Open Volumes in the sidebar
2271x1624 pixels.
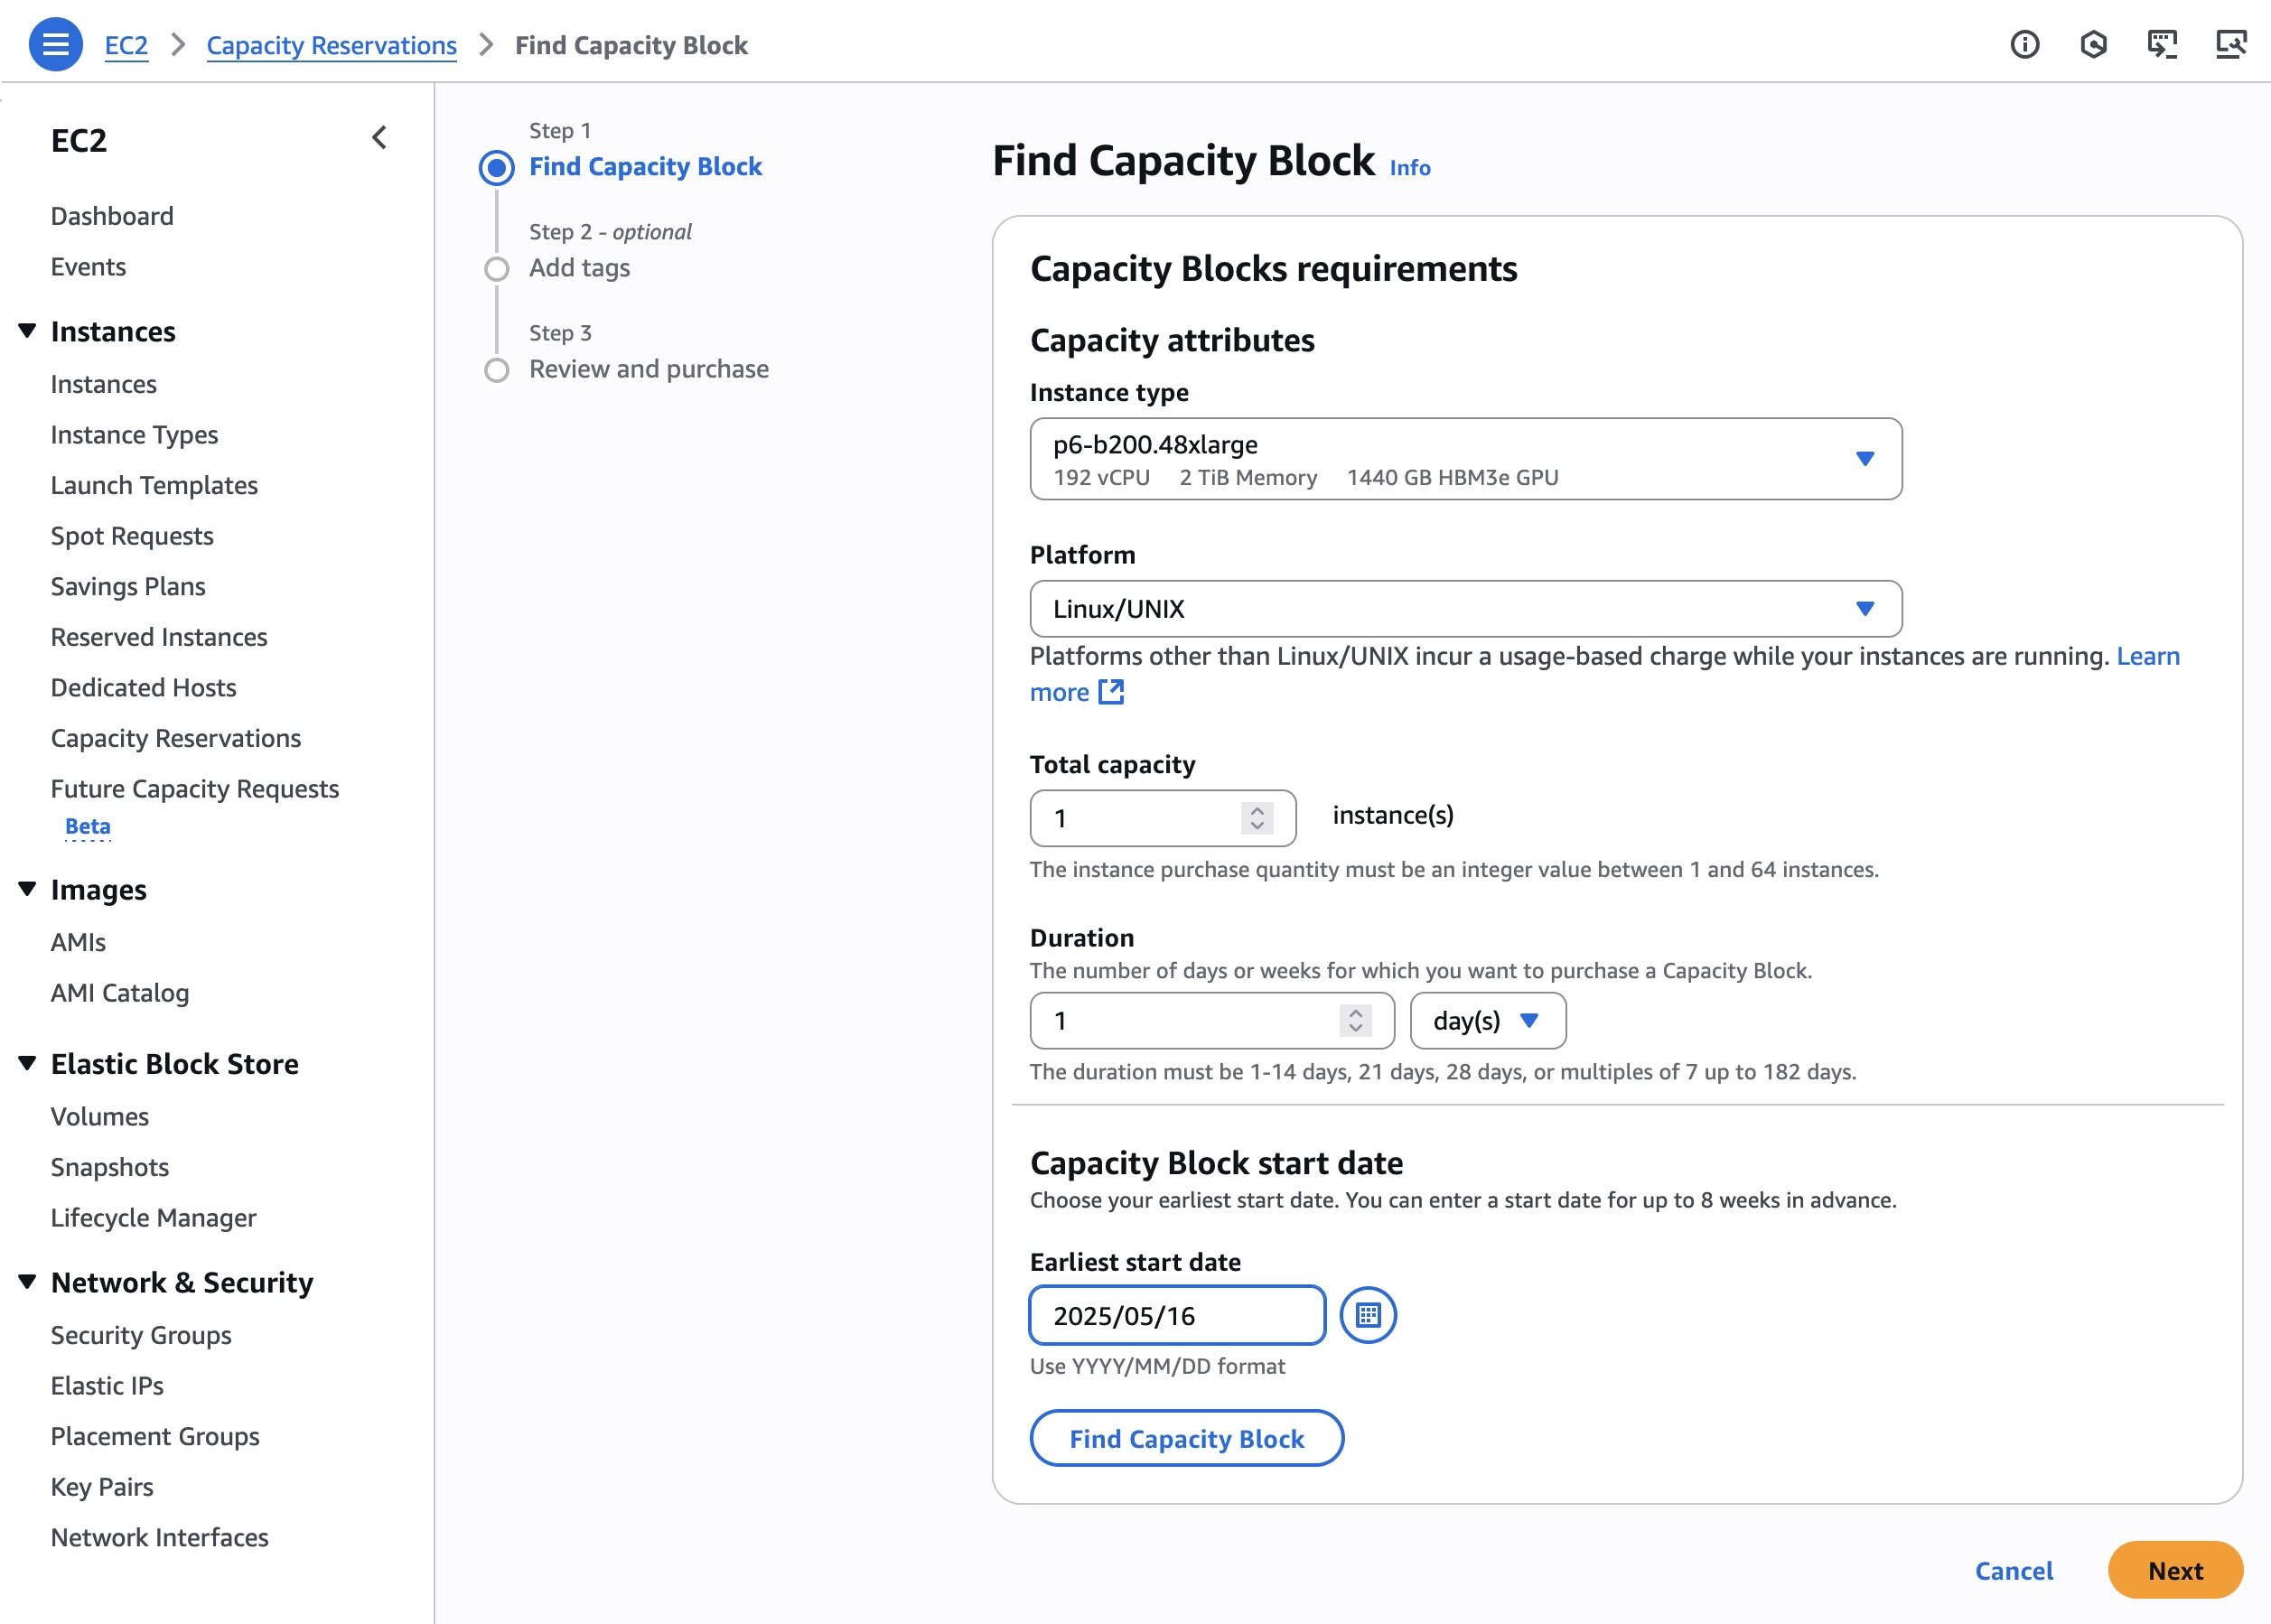[100, 1116]
